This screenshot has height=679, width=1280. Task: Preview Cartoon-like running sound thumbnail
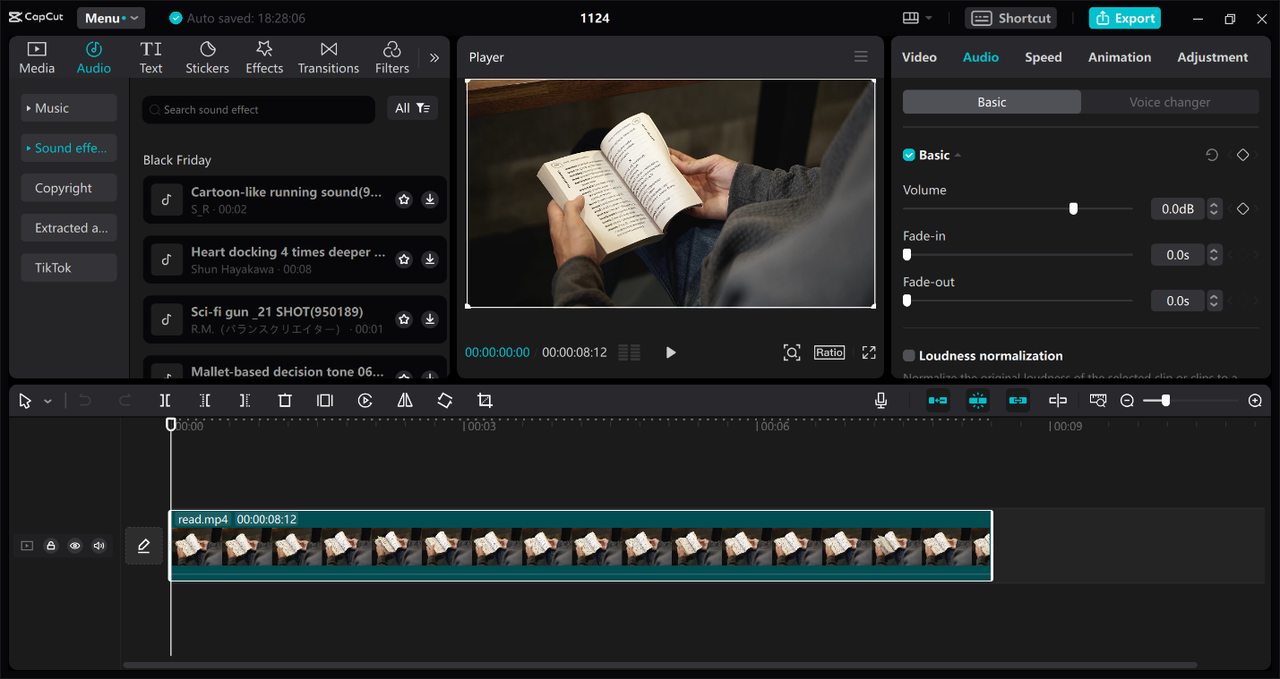click(167, 200)
